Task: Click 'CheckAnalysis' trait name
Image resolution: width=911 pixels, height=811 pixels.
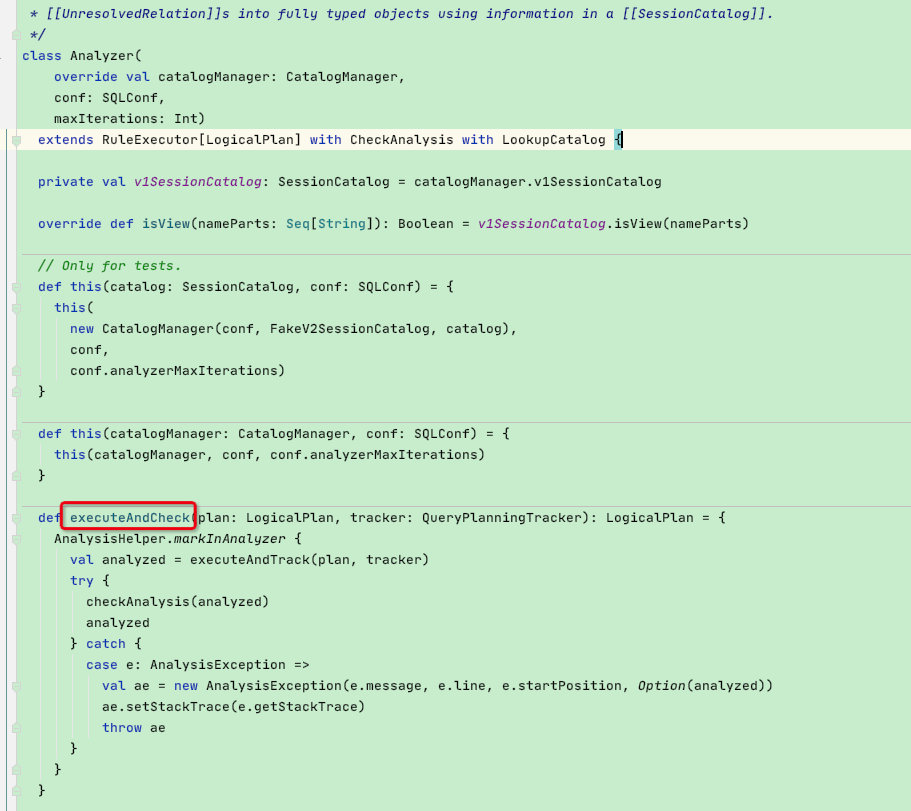Action: (401, 139)
